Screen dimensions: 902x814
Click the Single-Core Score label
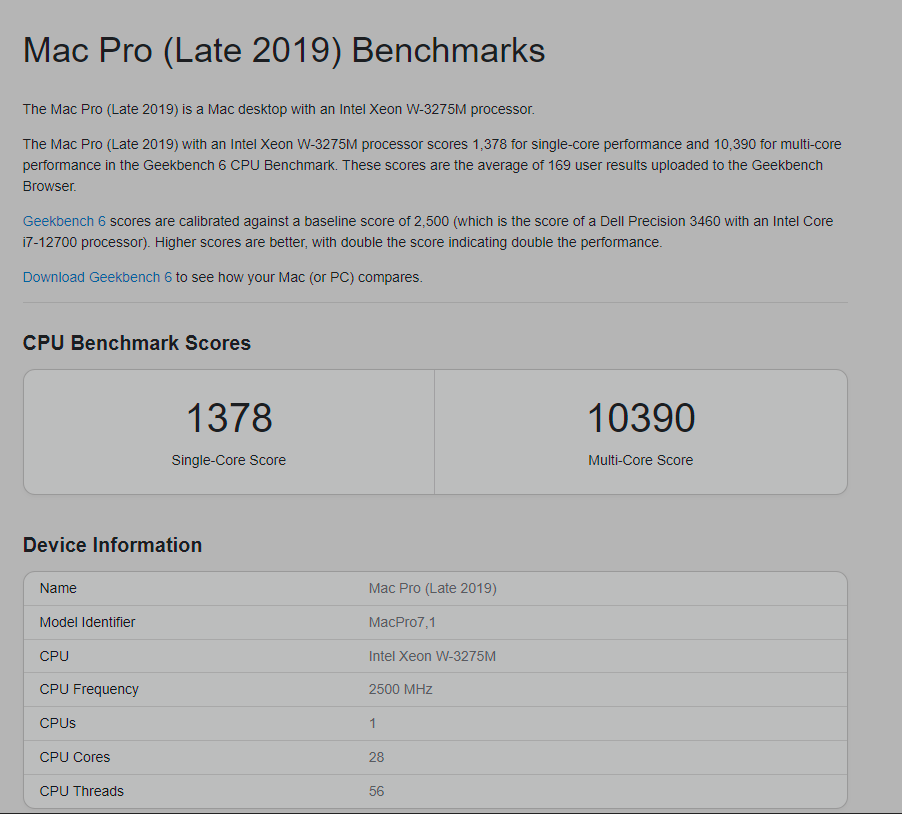click(229, 460)
